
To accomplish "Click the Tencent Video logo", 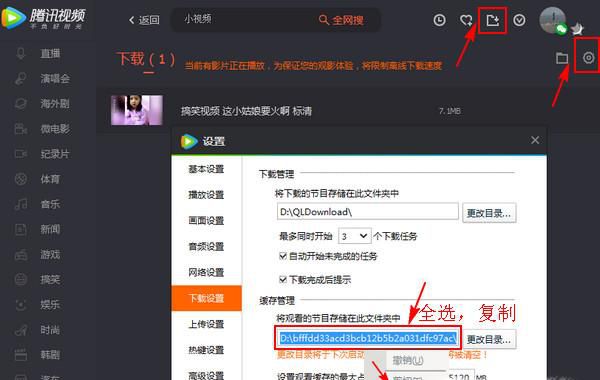I will click(43, 18).
